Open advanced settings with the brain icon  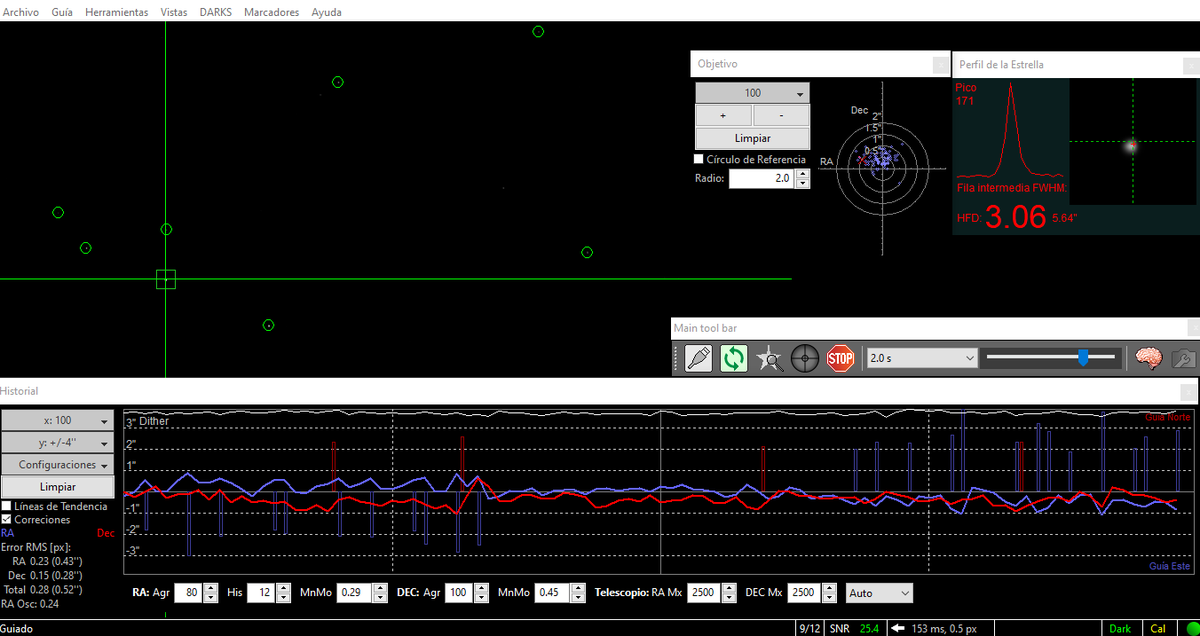1148,358
